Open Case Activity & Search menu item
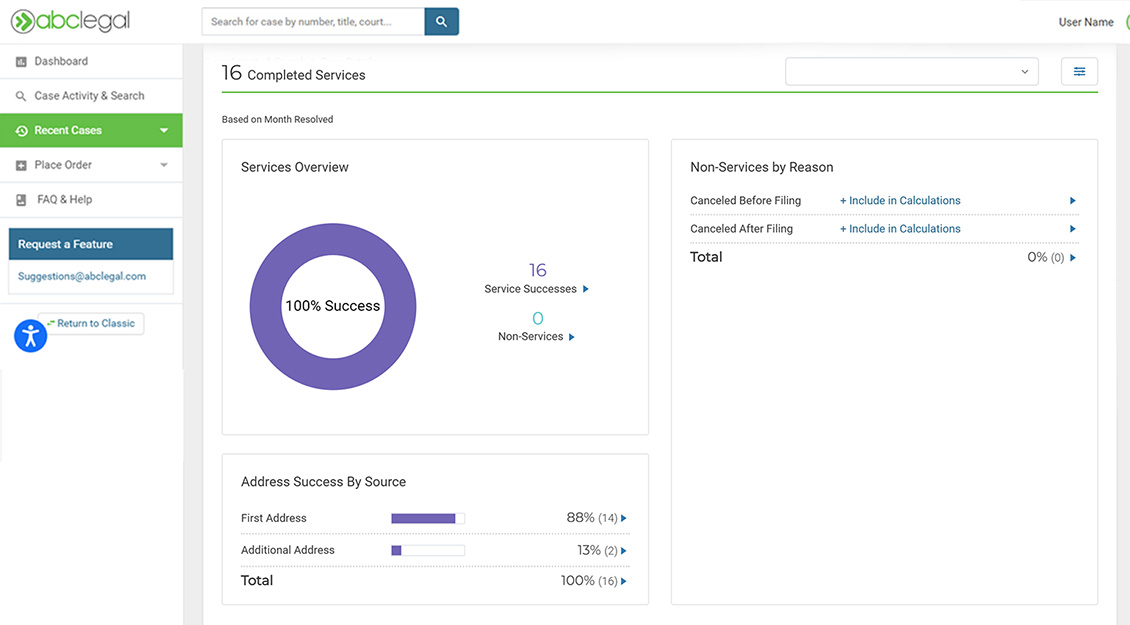1130x625 pixels. click(89, 96)
